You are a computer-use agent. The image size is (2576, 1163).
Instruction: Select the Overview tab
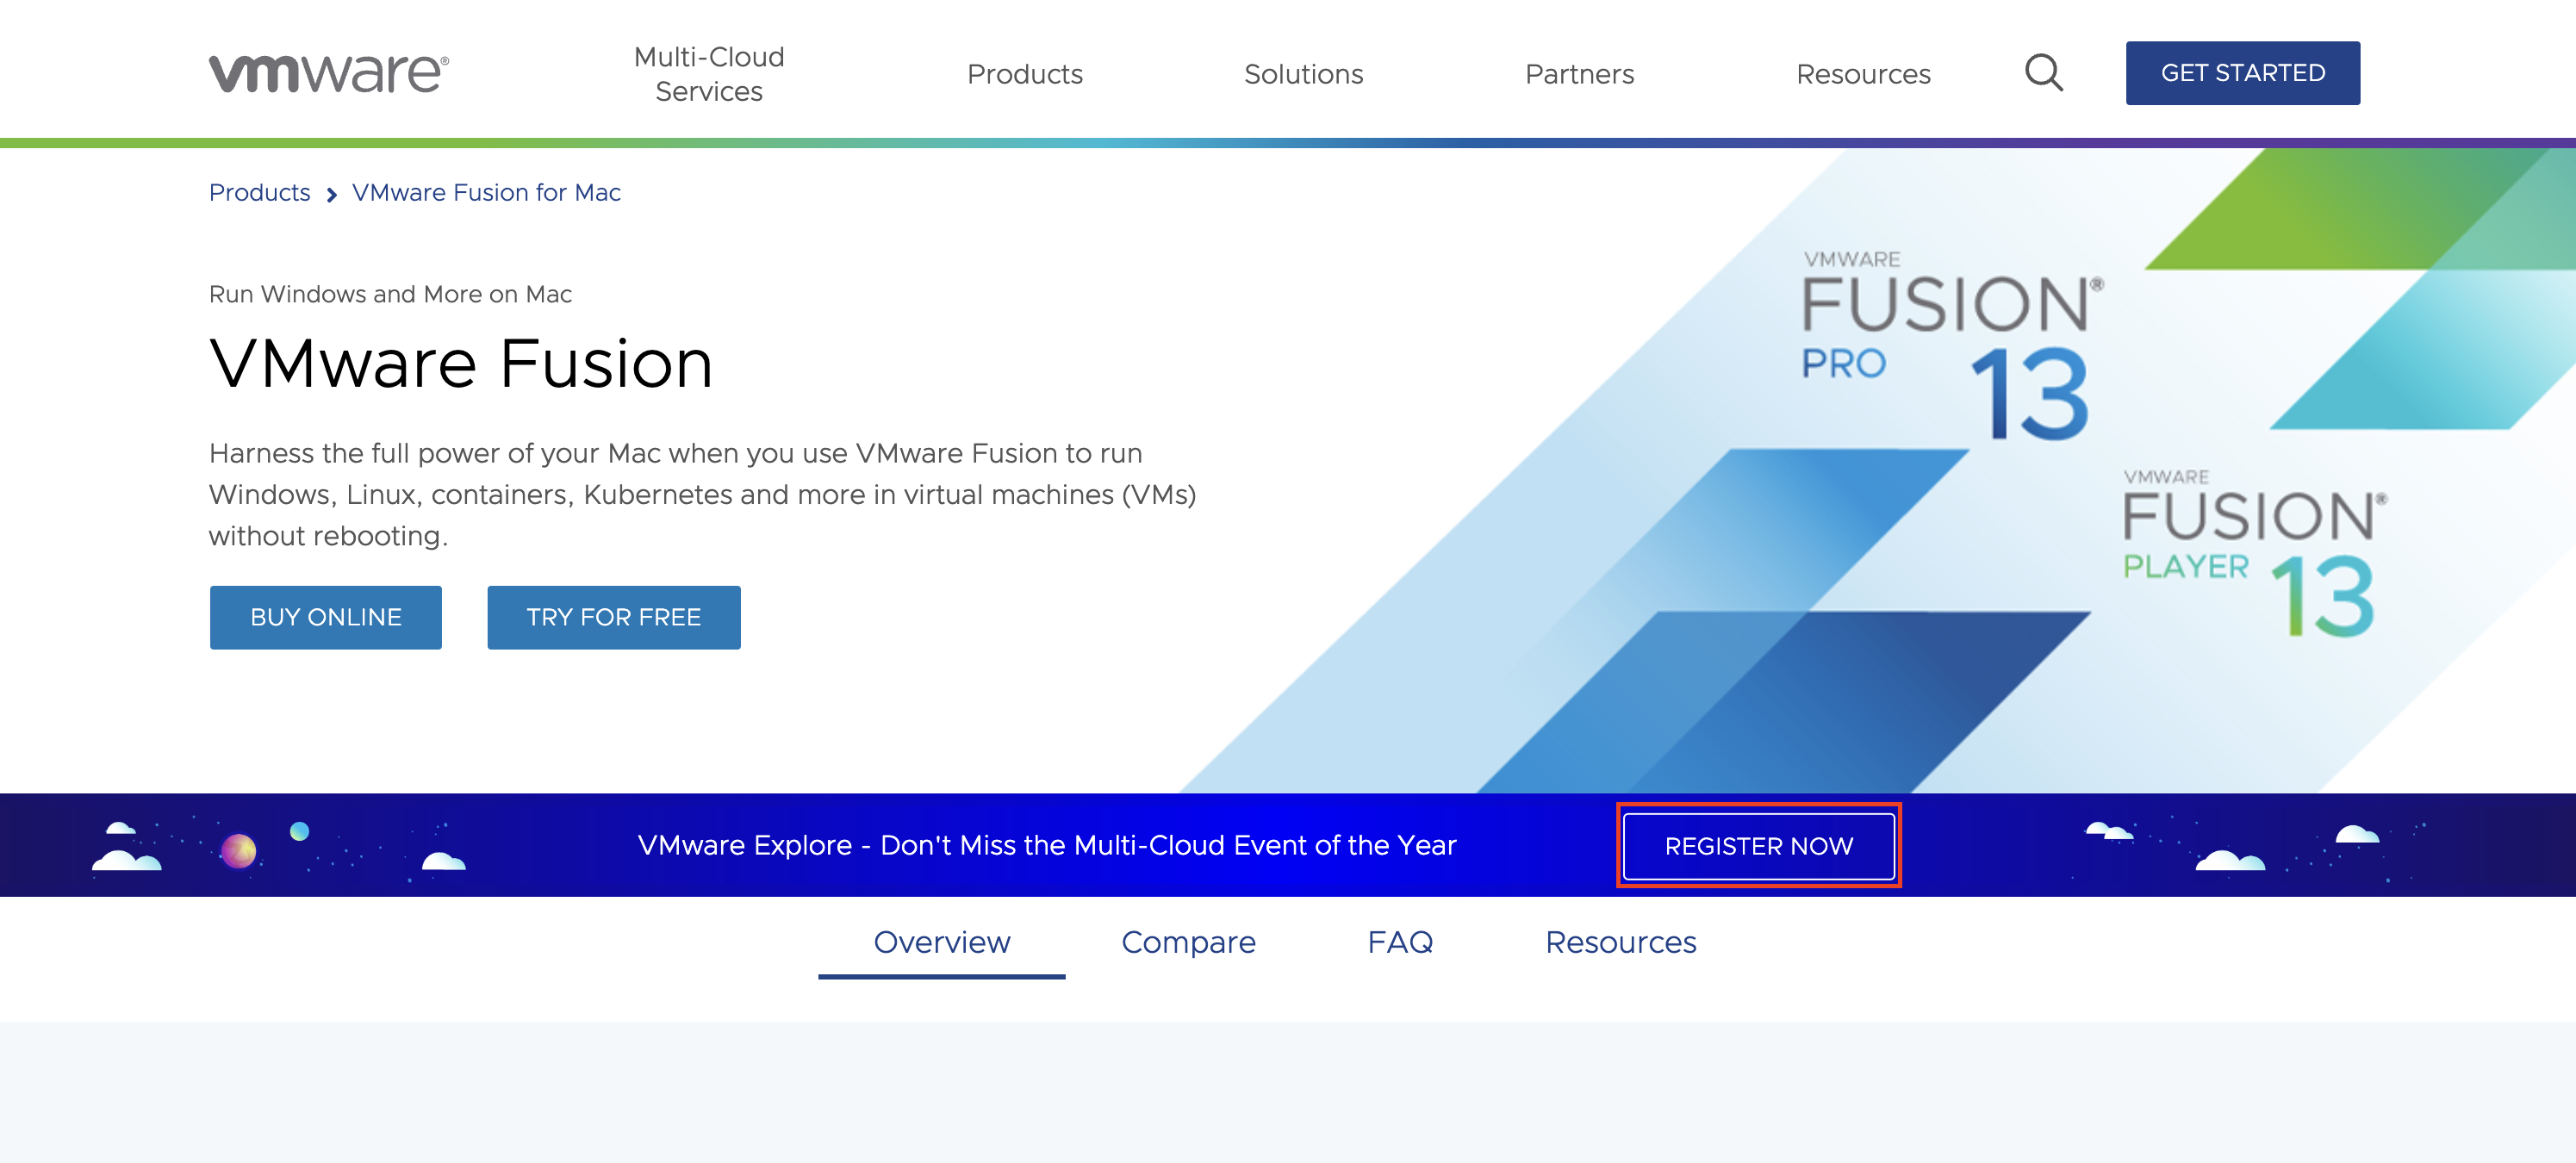click(x=941, y=942)
